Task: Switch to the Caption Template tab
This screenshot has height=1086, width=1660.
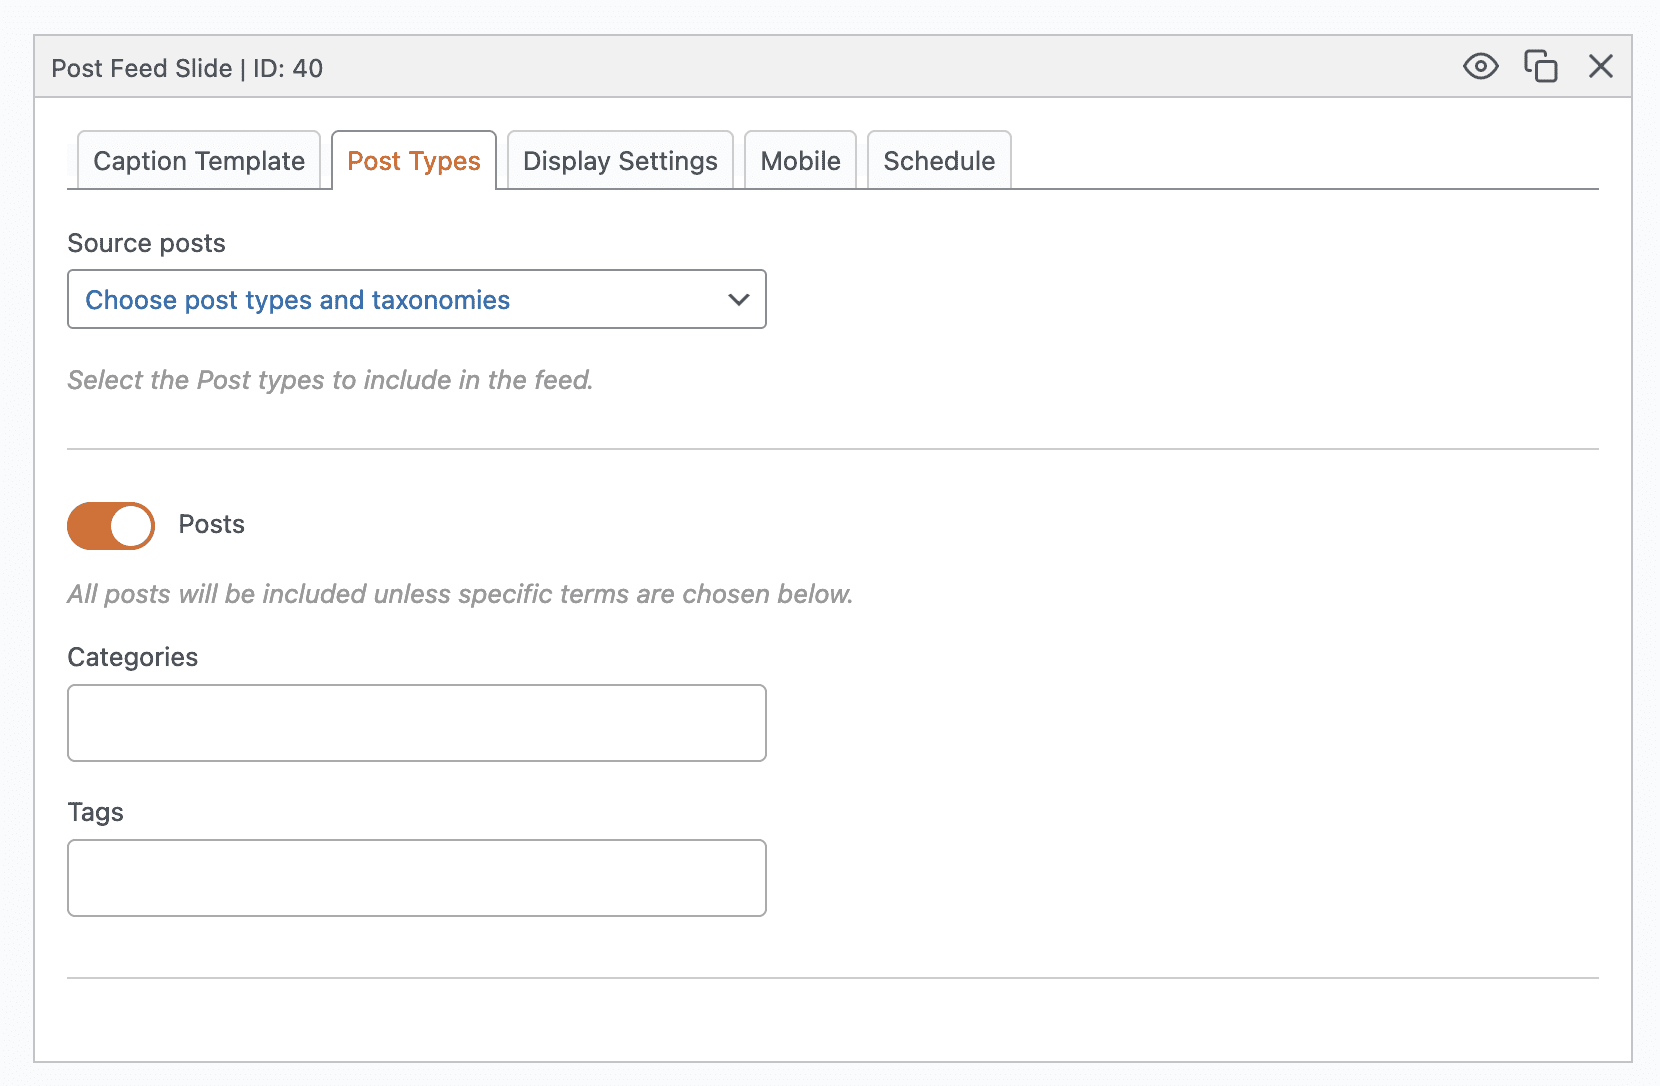Action: (x=199, y=161)
